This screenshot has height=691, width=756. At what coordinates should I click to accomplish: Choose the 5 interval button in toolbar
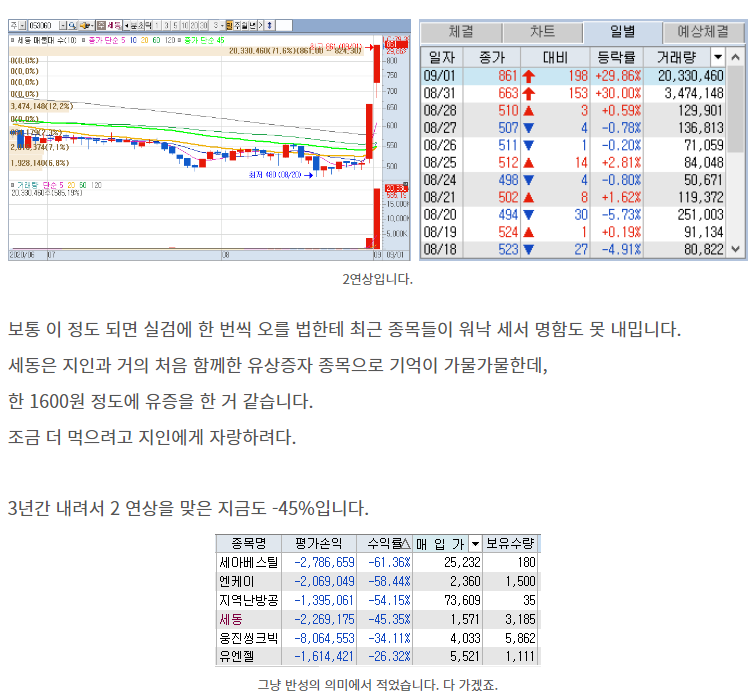point(175,26)
